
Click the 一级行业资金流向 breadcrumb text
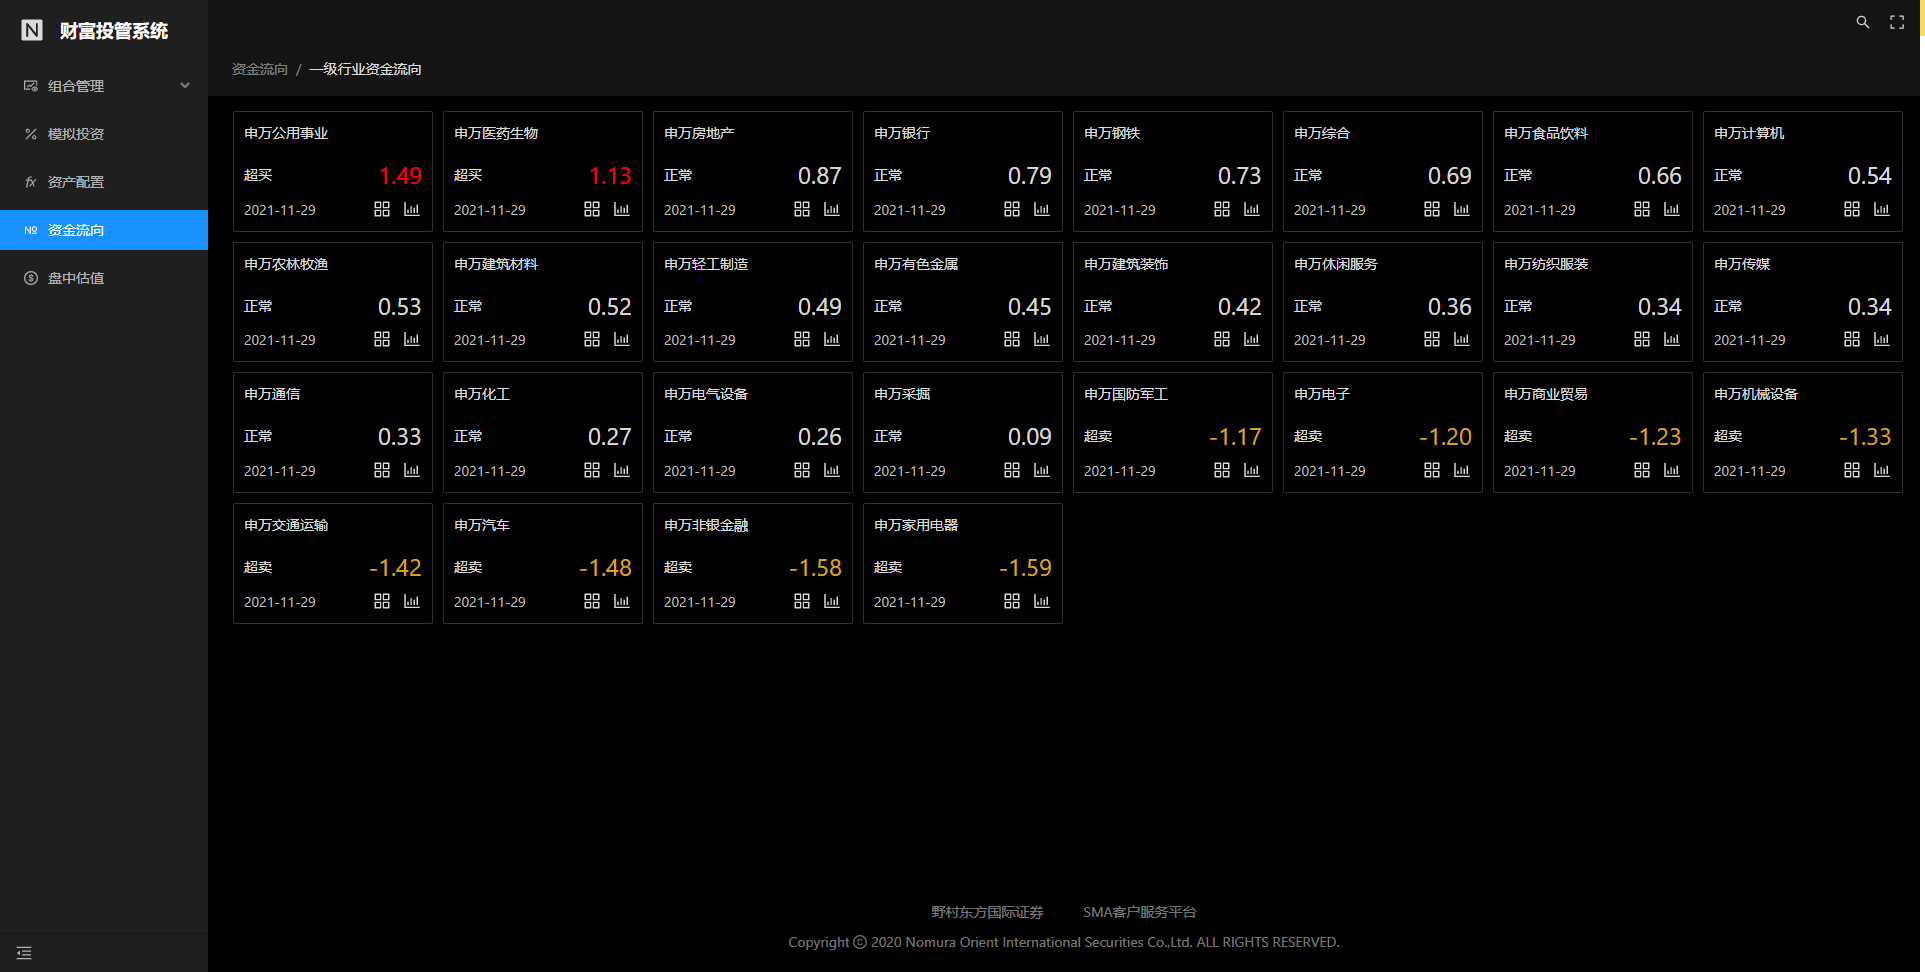[x=365, y=69]
